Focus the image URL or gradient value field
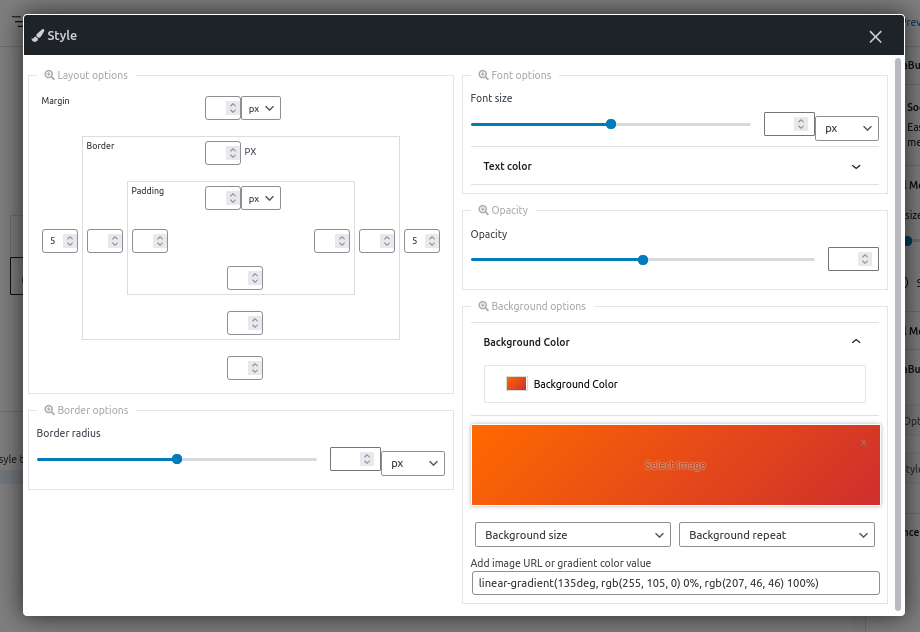Screen dimensions: 920x632 (675, 583)
